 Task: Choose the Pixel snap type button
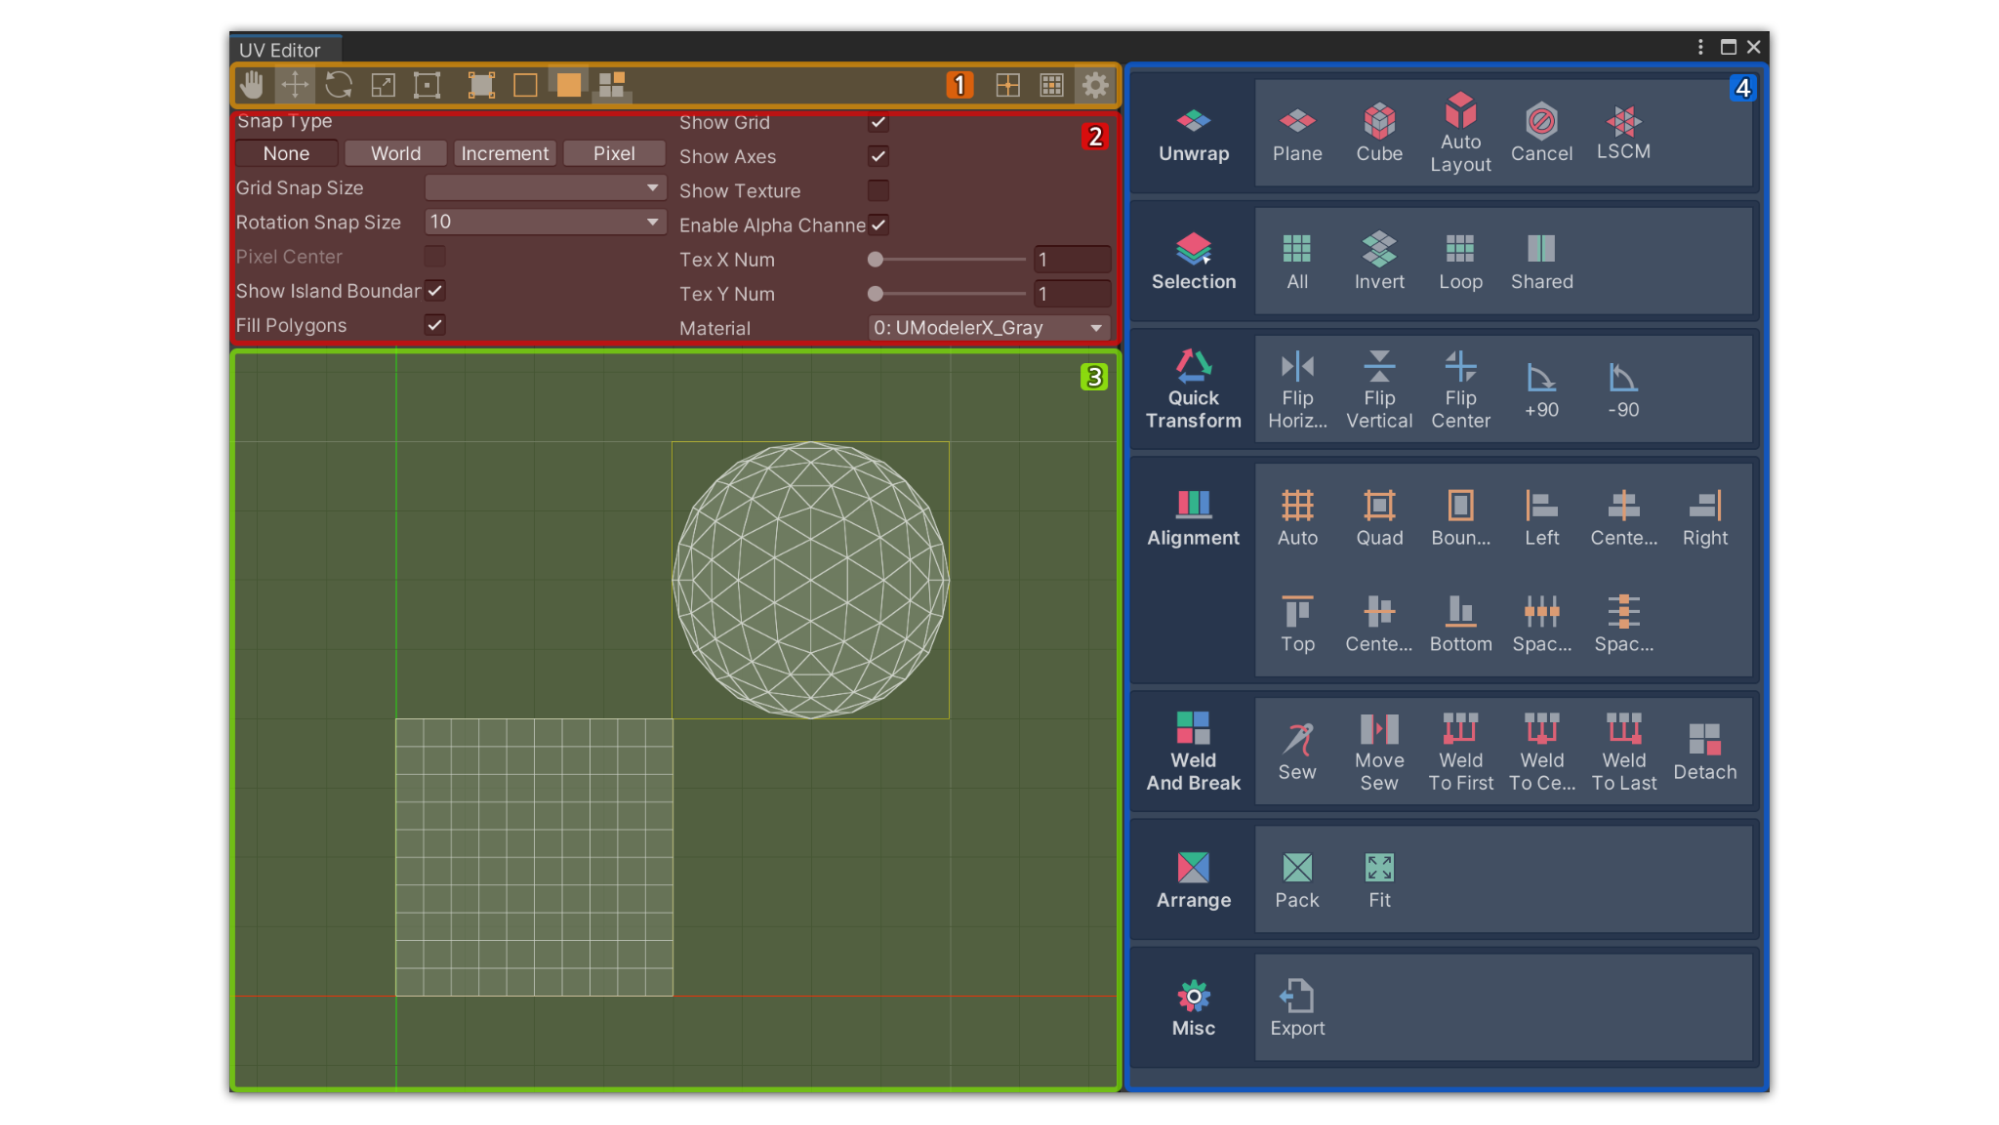pos(614,153)
